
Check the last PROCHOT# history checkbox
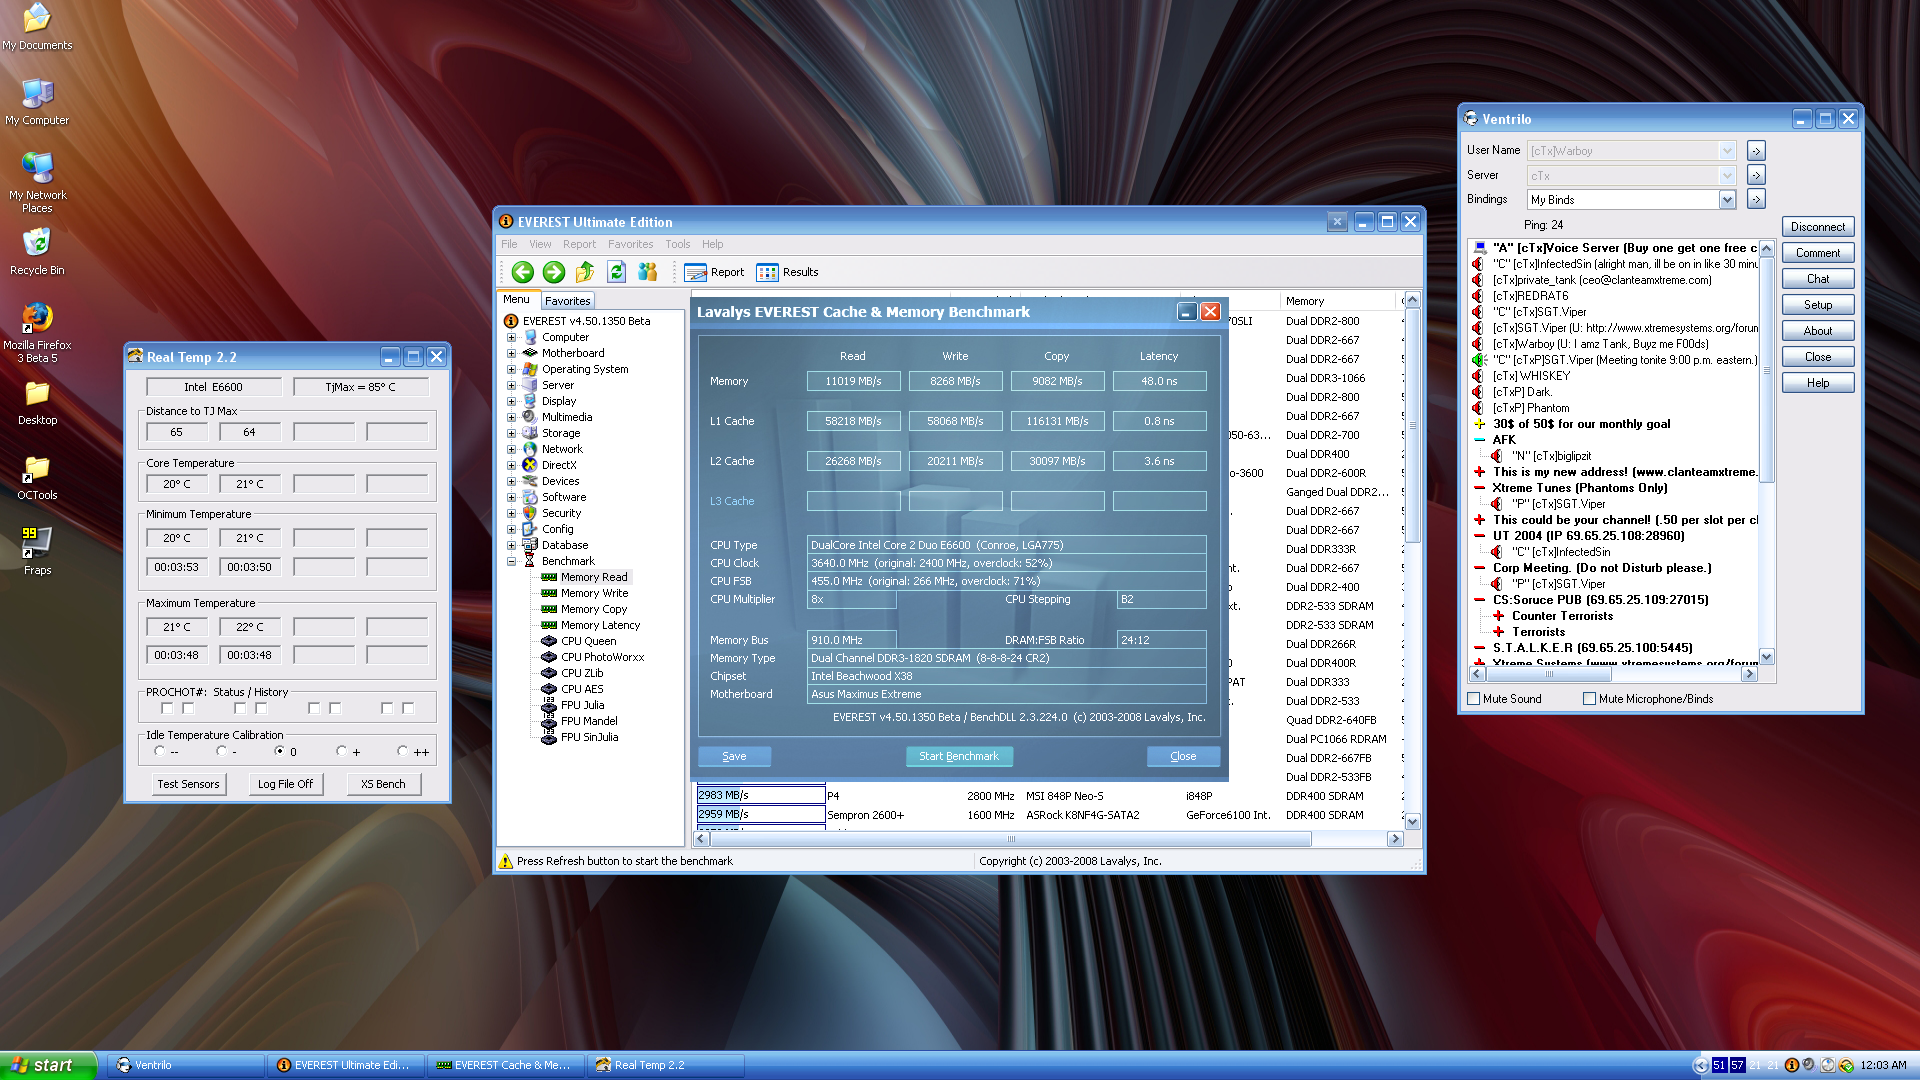point(408,708)
